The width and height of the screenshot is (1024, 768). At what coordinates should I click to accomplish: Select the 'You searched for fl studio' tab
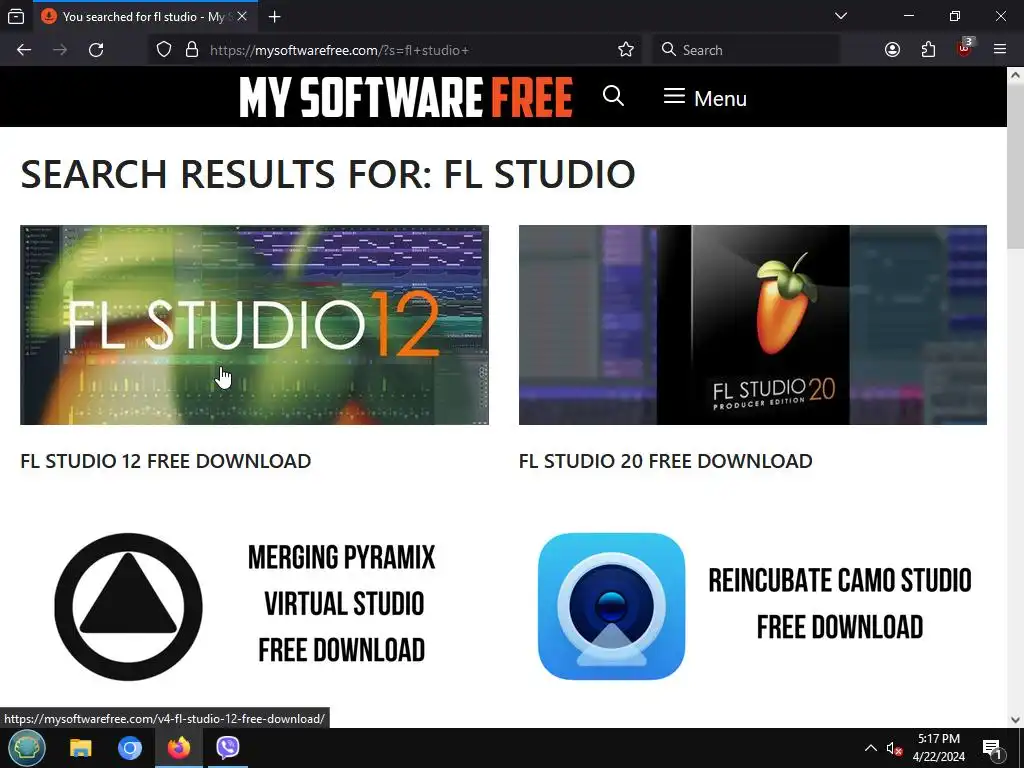point(145,16)
